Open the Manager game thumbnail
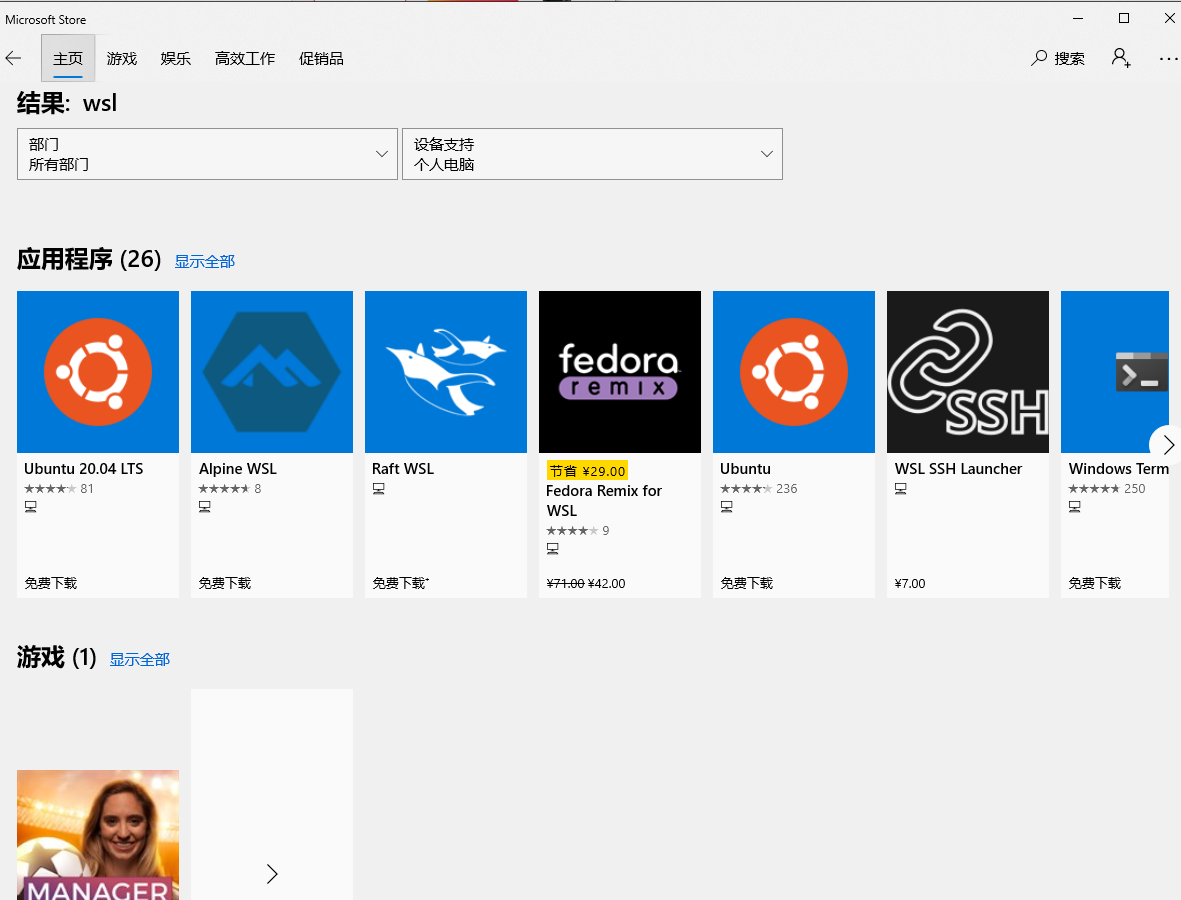The height and width of the screenshot is (900, 1181). point(98,834)
